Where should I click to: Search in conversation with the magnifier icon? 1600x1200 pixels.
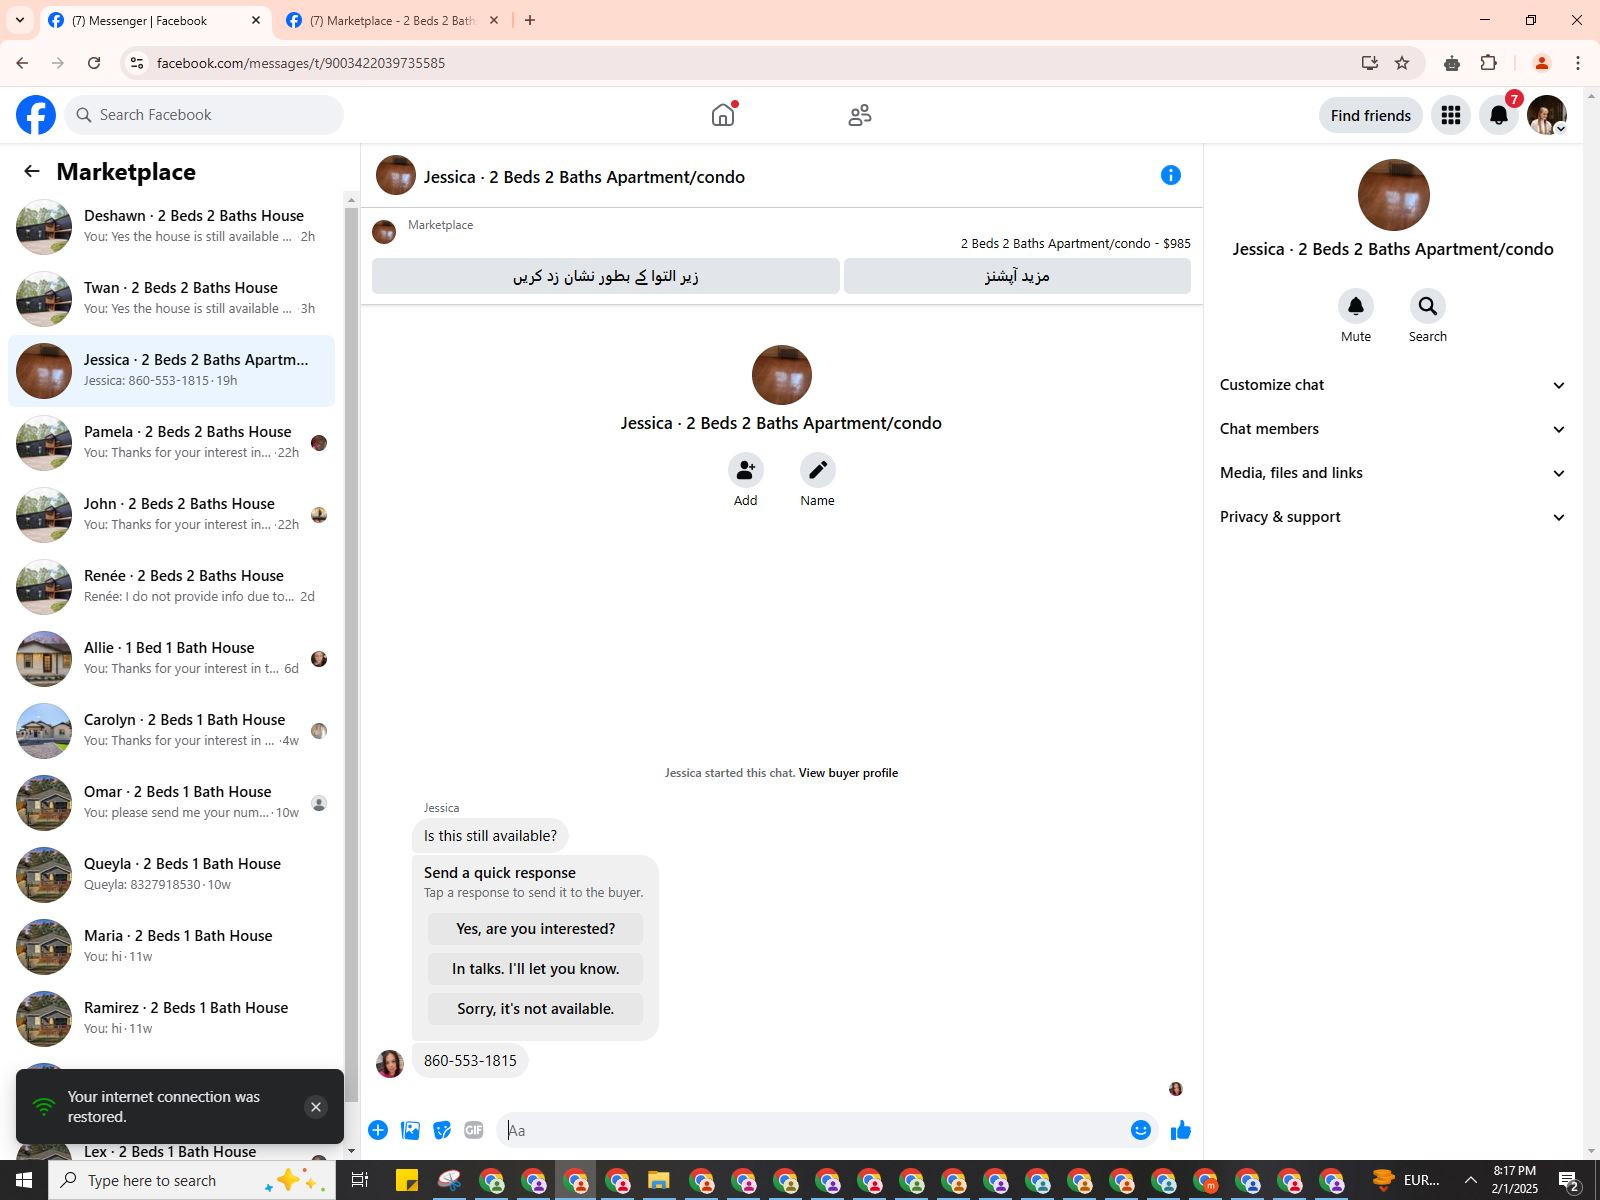pyautogui.click(x=1428, y=306)
